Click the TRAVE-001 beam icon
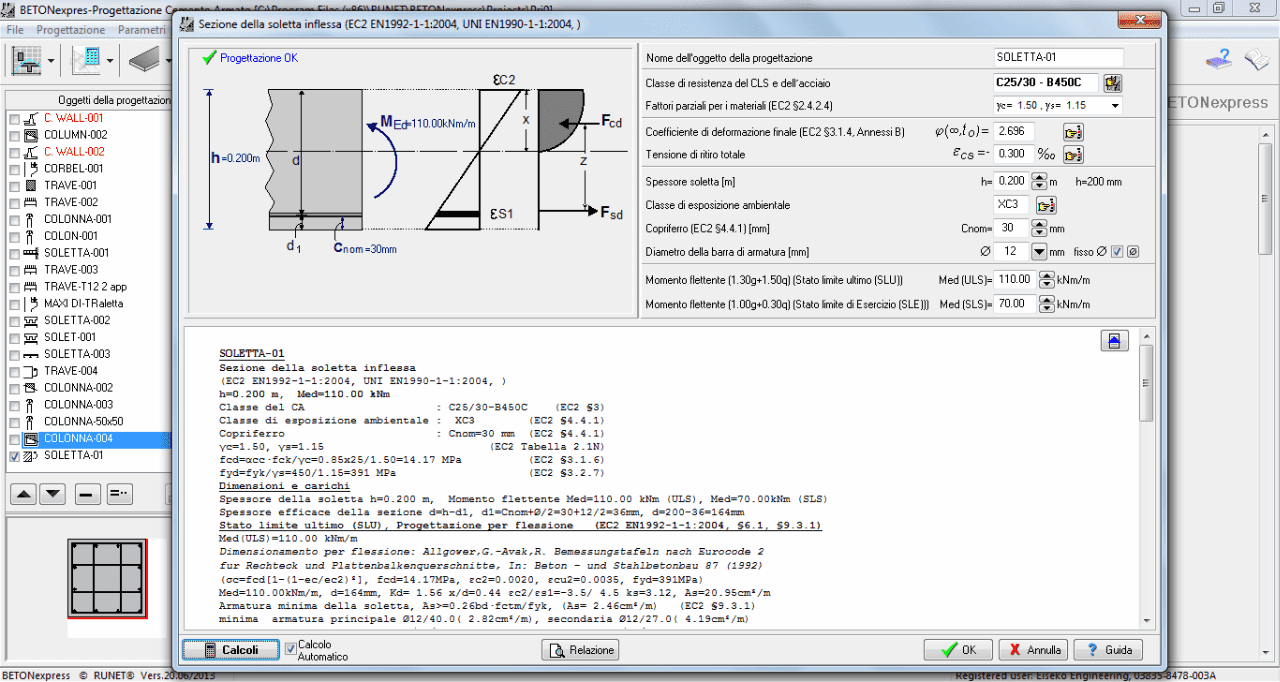The height and width of the screenshot is (682, 1280). [x=31, y=186]
